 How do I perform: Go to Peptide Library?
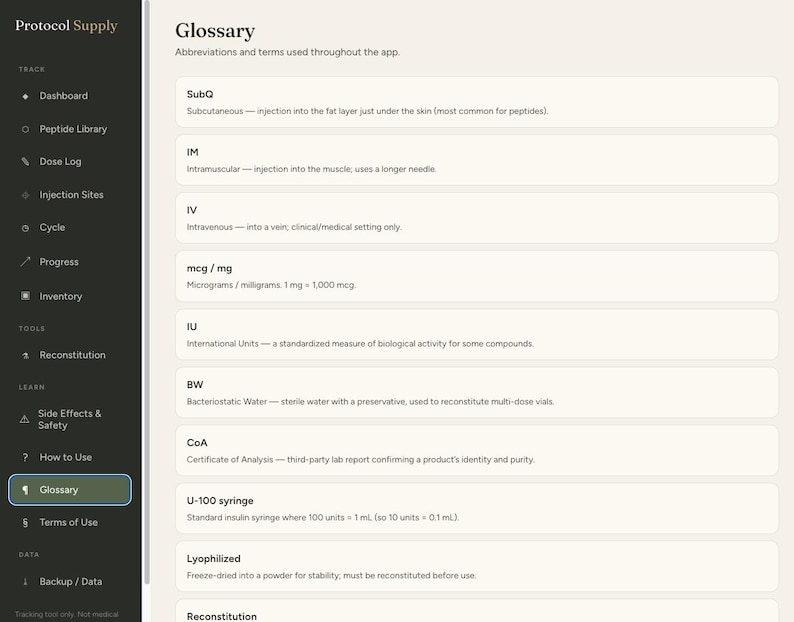(70, 129)
